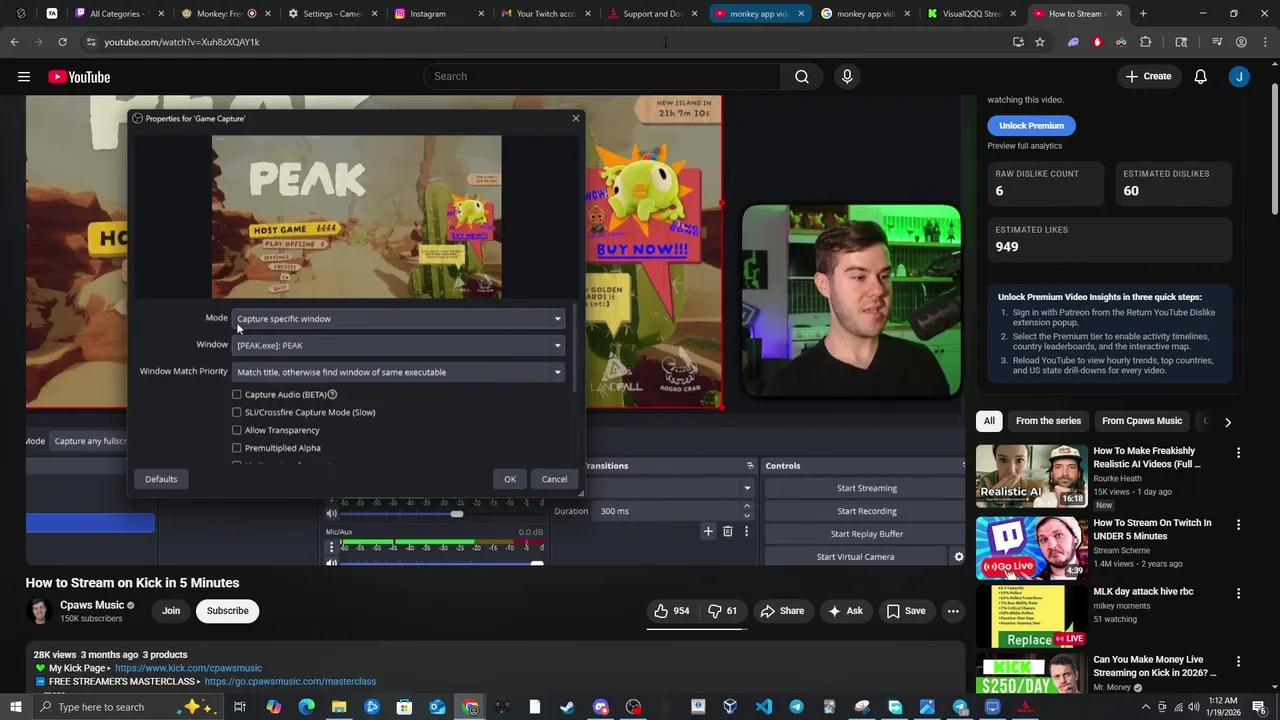Open the account avatar menu
1280x720 pixels.
click(x=1239, y=76)
